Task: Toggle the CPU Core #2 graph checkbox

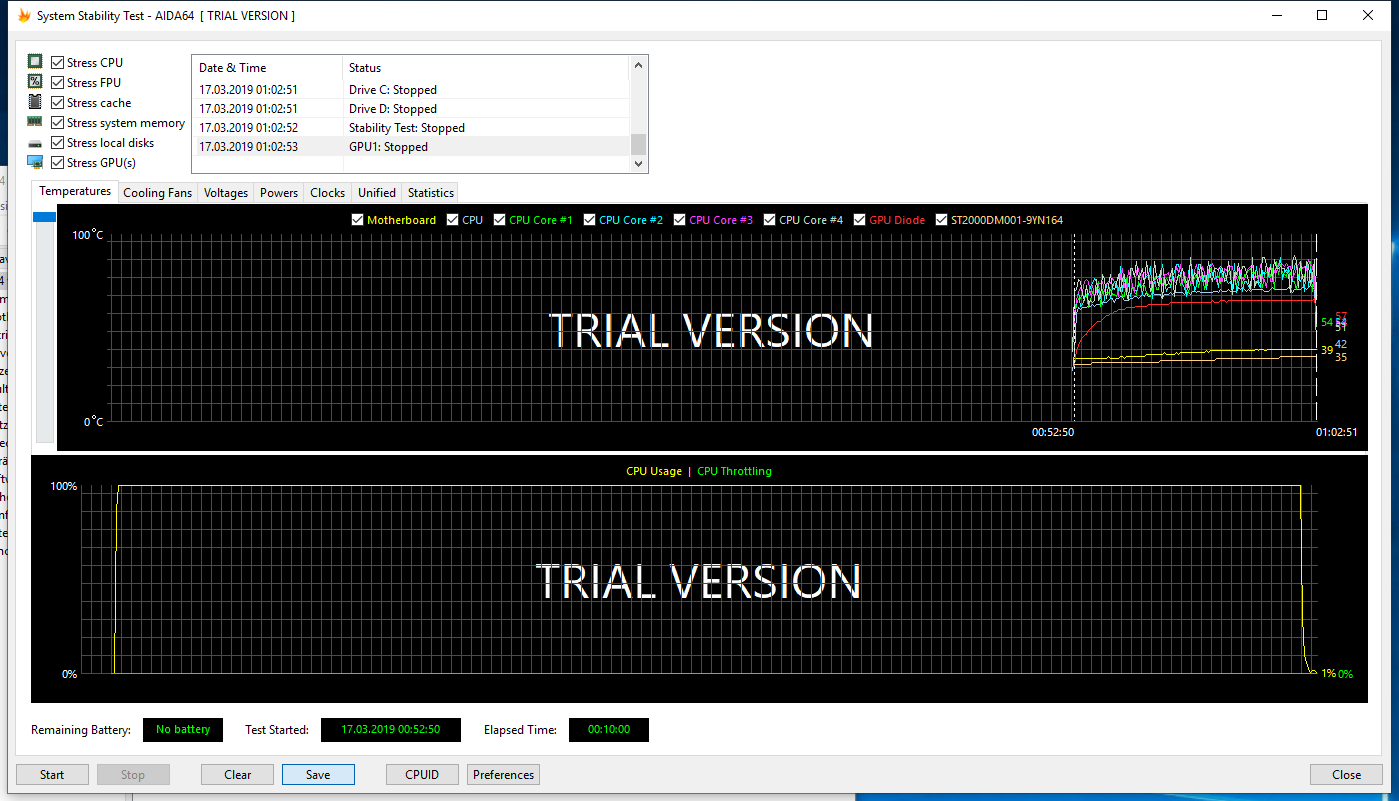Action: pos(590,220)
